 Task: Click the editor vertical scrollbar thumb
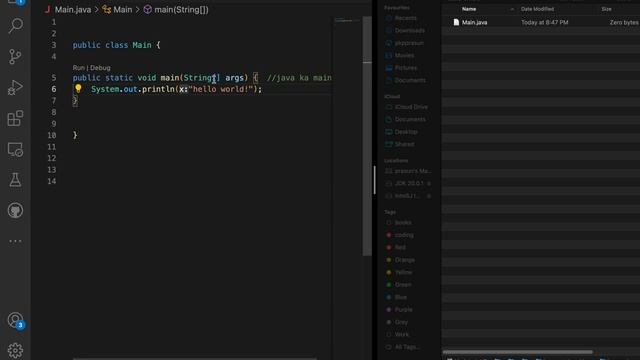click(x=367, y=136)
